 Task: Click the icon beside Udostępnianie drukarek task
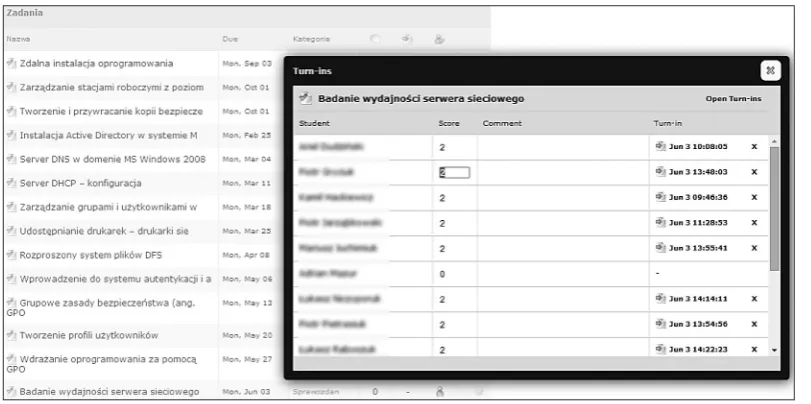click(x=11, y=231)
